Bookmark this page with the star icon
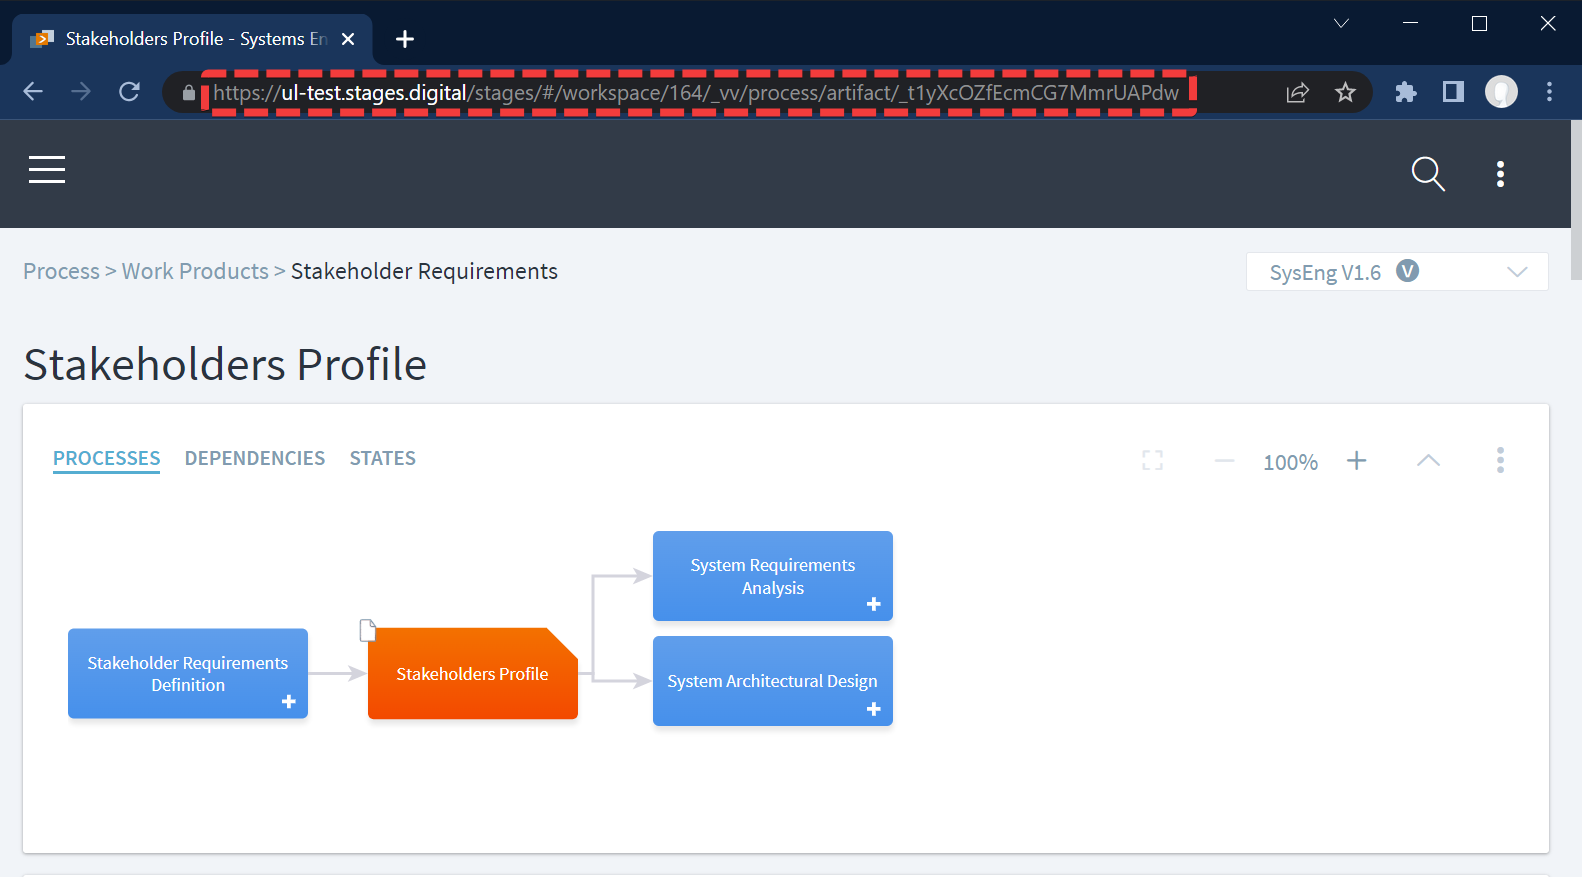 coord(1345,92)
